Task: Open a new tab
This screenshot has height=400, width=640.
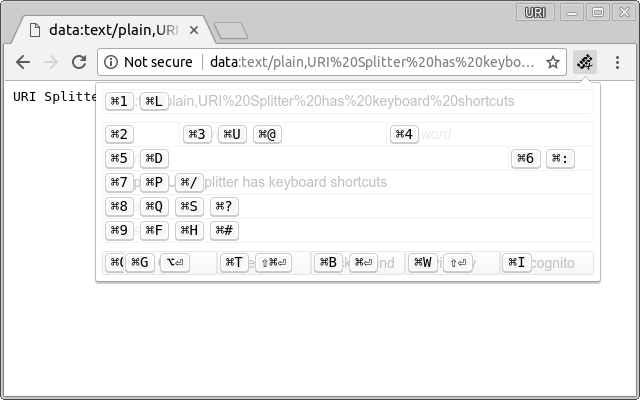Action: click(231, 31)
